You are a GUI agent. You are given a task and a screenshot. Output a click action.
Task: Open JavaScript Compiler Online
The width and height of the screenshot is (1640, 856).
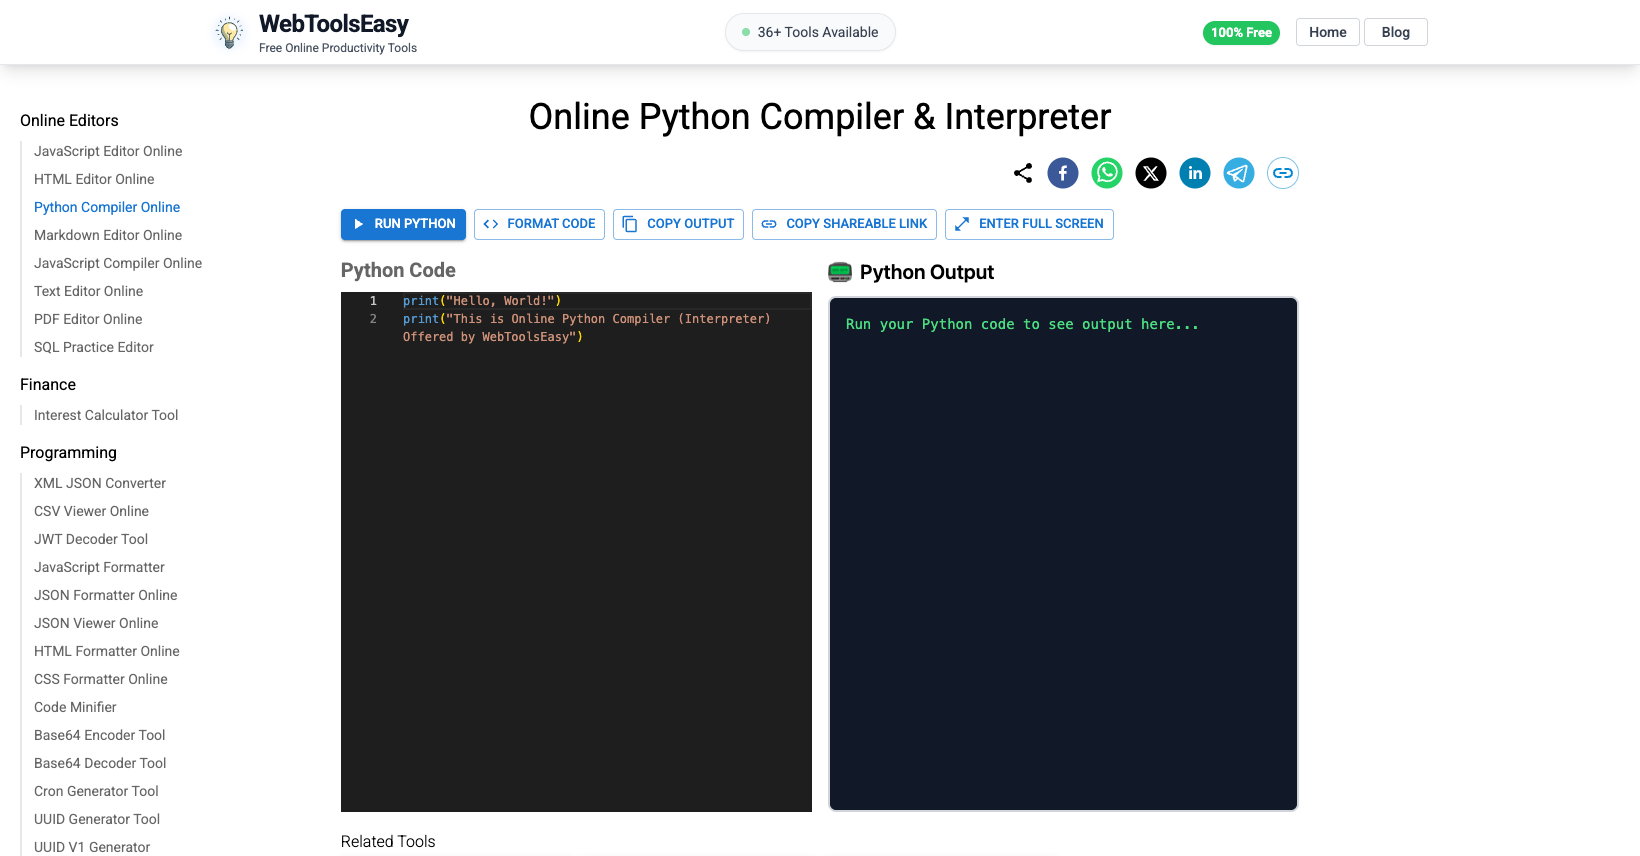(x=118, y=263)
